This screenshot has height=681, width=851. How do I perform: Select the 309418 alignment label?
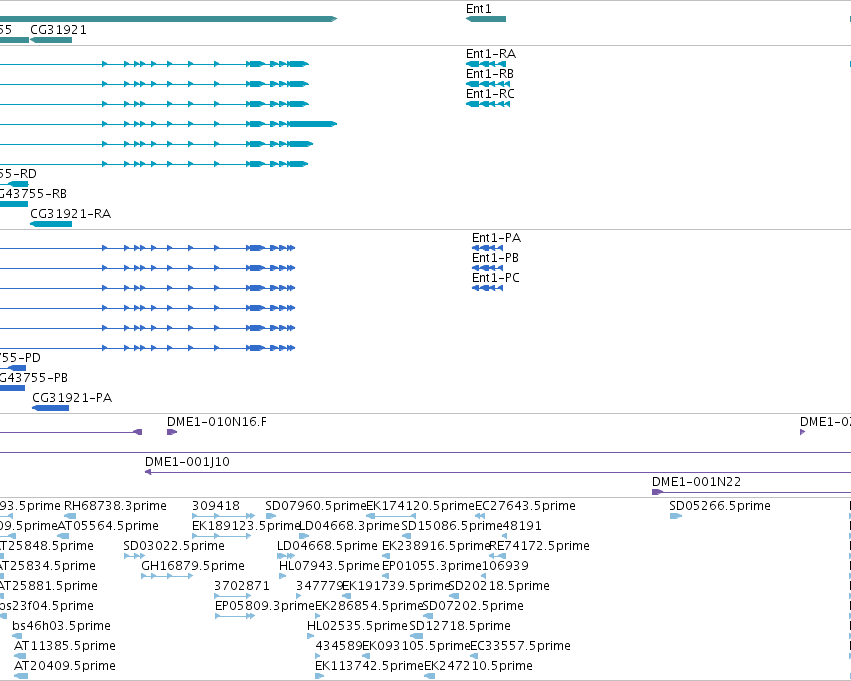216,506
